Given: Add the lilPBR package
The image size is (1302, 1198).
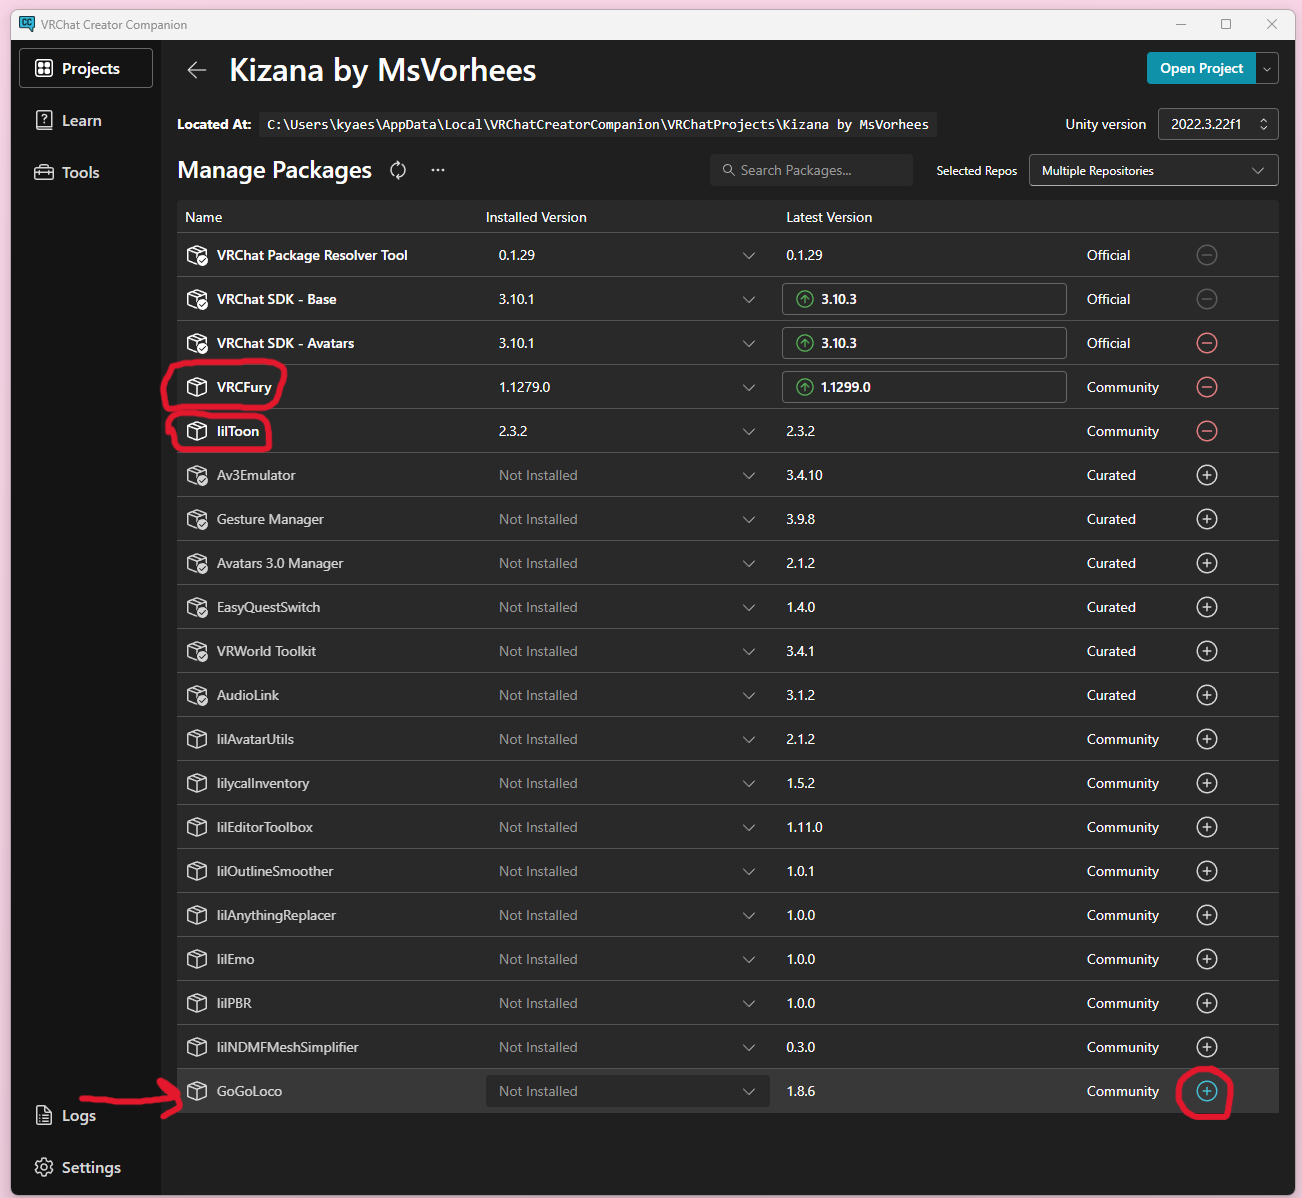Looking at the screenshot, I should pos(1207,1003).
